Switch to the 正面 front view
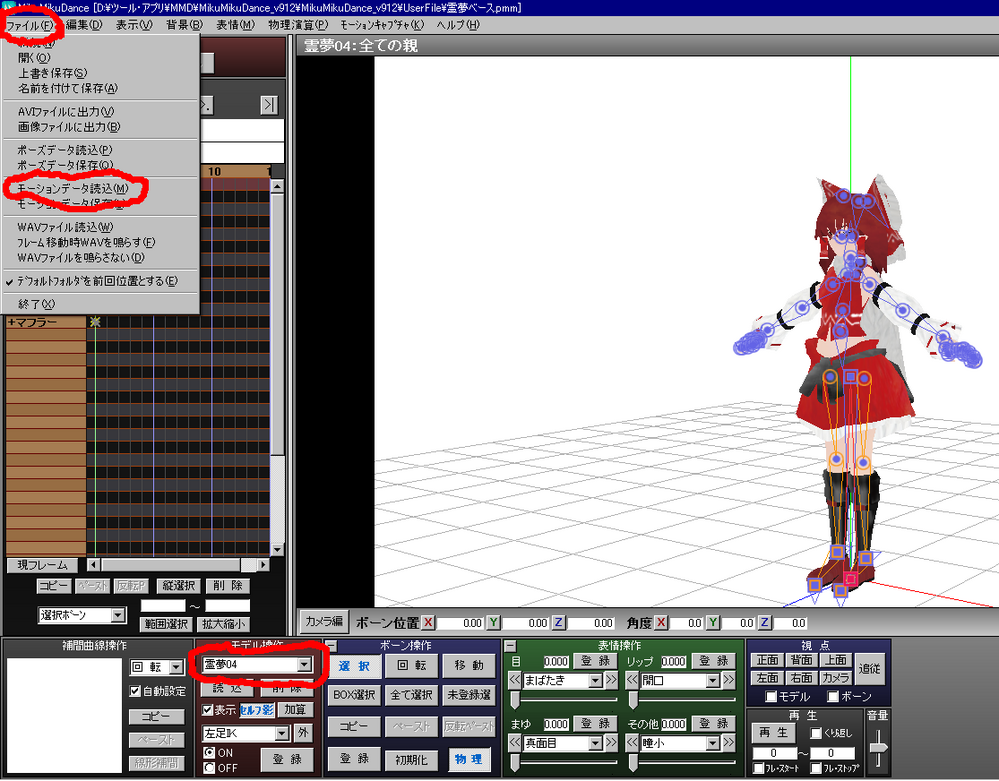 point(767,660)
